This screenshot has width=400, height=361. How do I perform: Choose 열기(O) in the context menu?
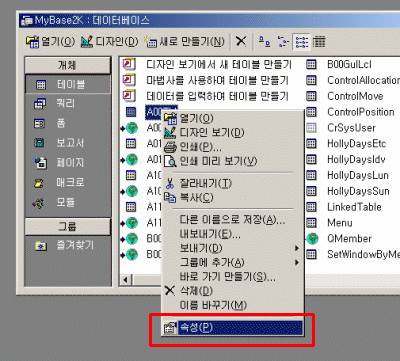point(232,118)
